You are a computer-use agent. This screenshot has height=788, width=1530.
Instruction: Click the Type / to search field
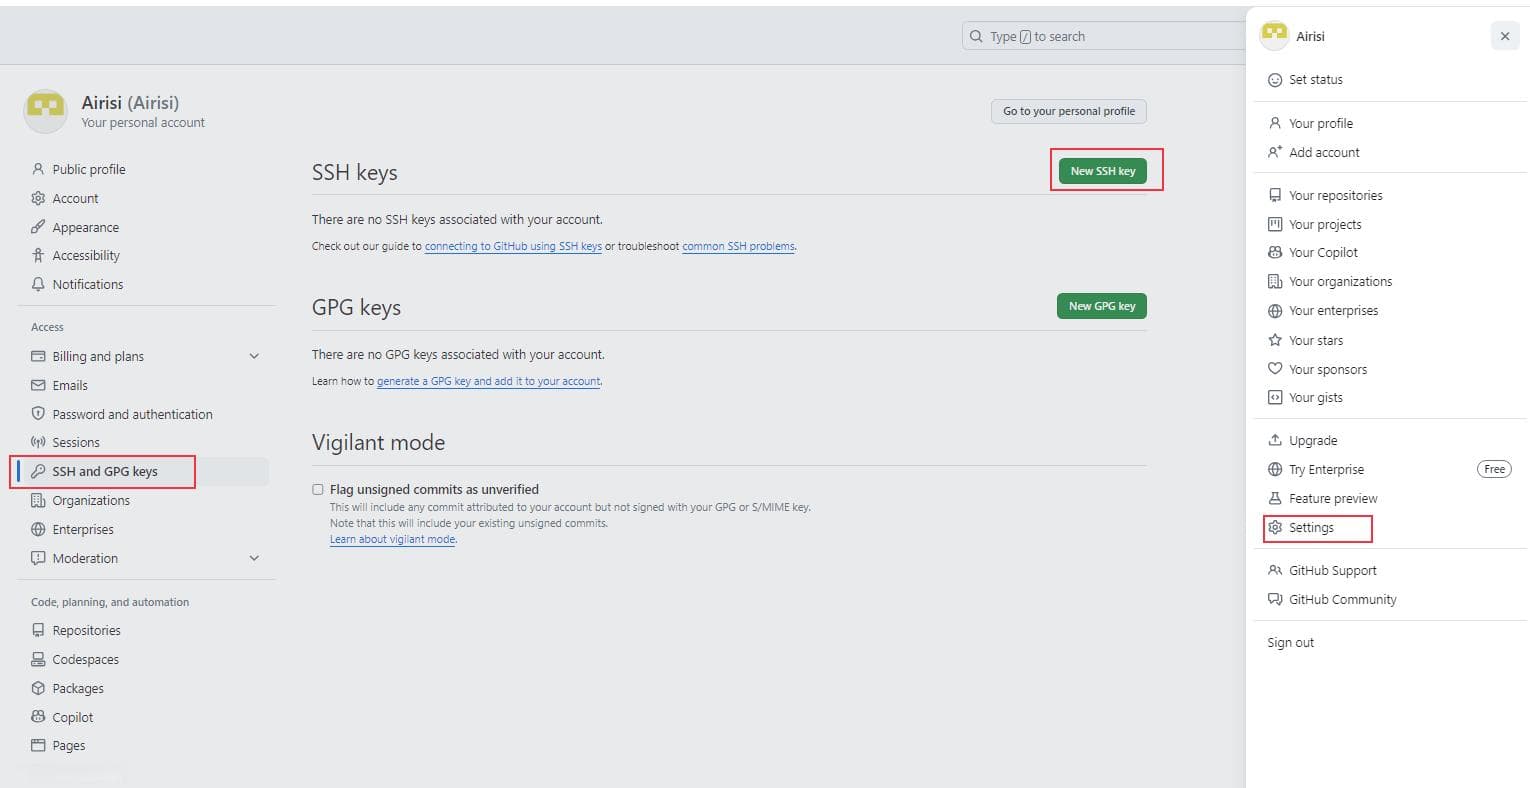1105,36
